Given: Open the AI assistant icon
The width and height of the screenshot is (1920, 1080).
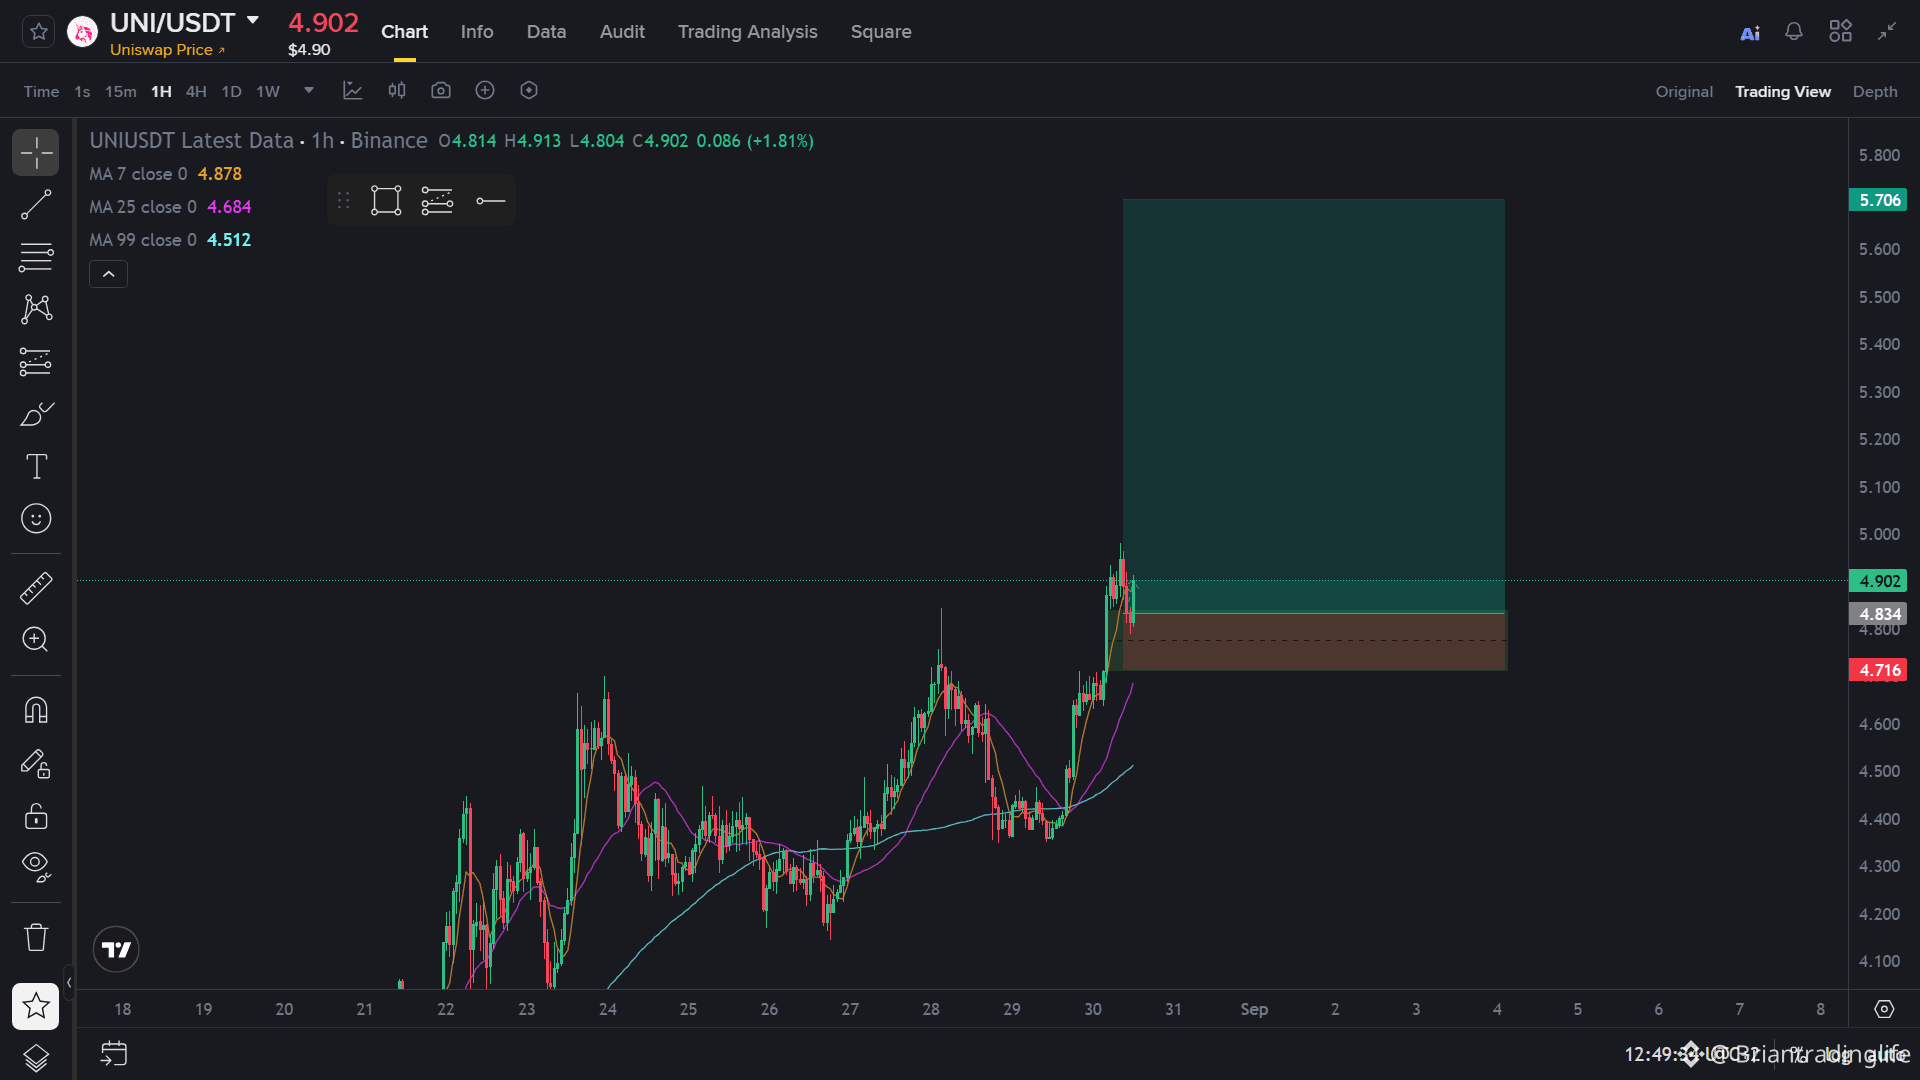Looking at the screenshot, I should 1750,33.
